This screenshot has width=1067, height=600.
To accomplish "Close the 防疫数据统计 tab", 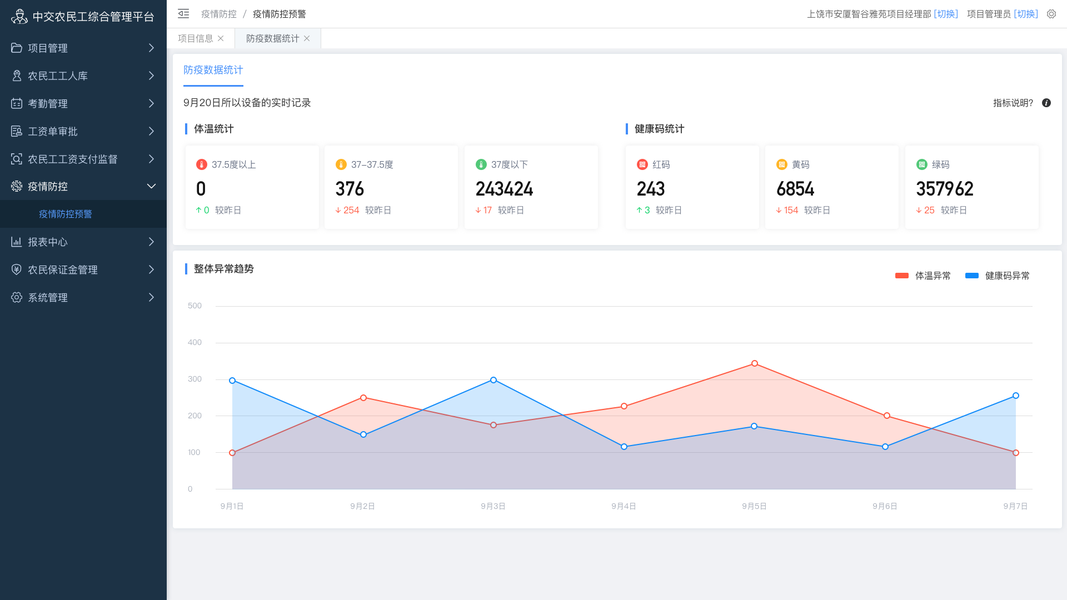I will point(307,39).
